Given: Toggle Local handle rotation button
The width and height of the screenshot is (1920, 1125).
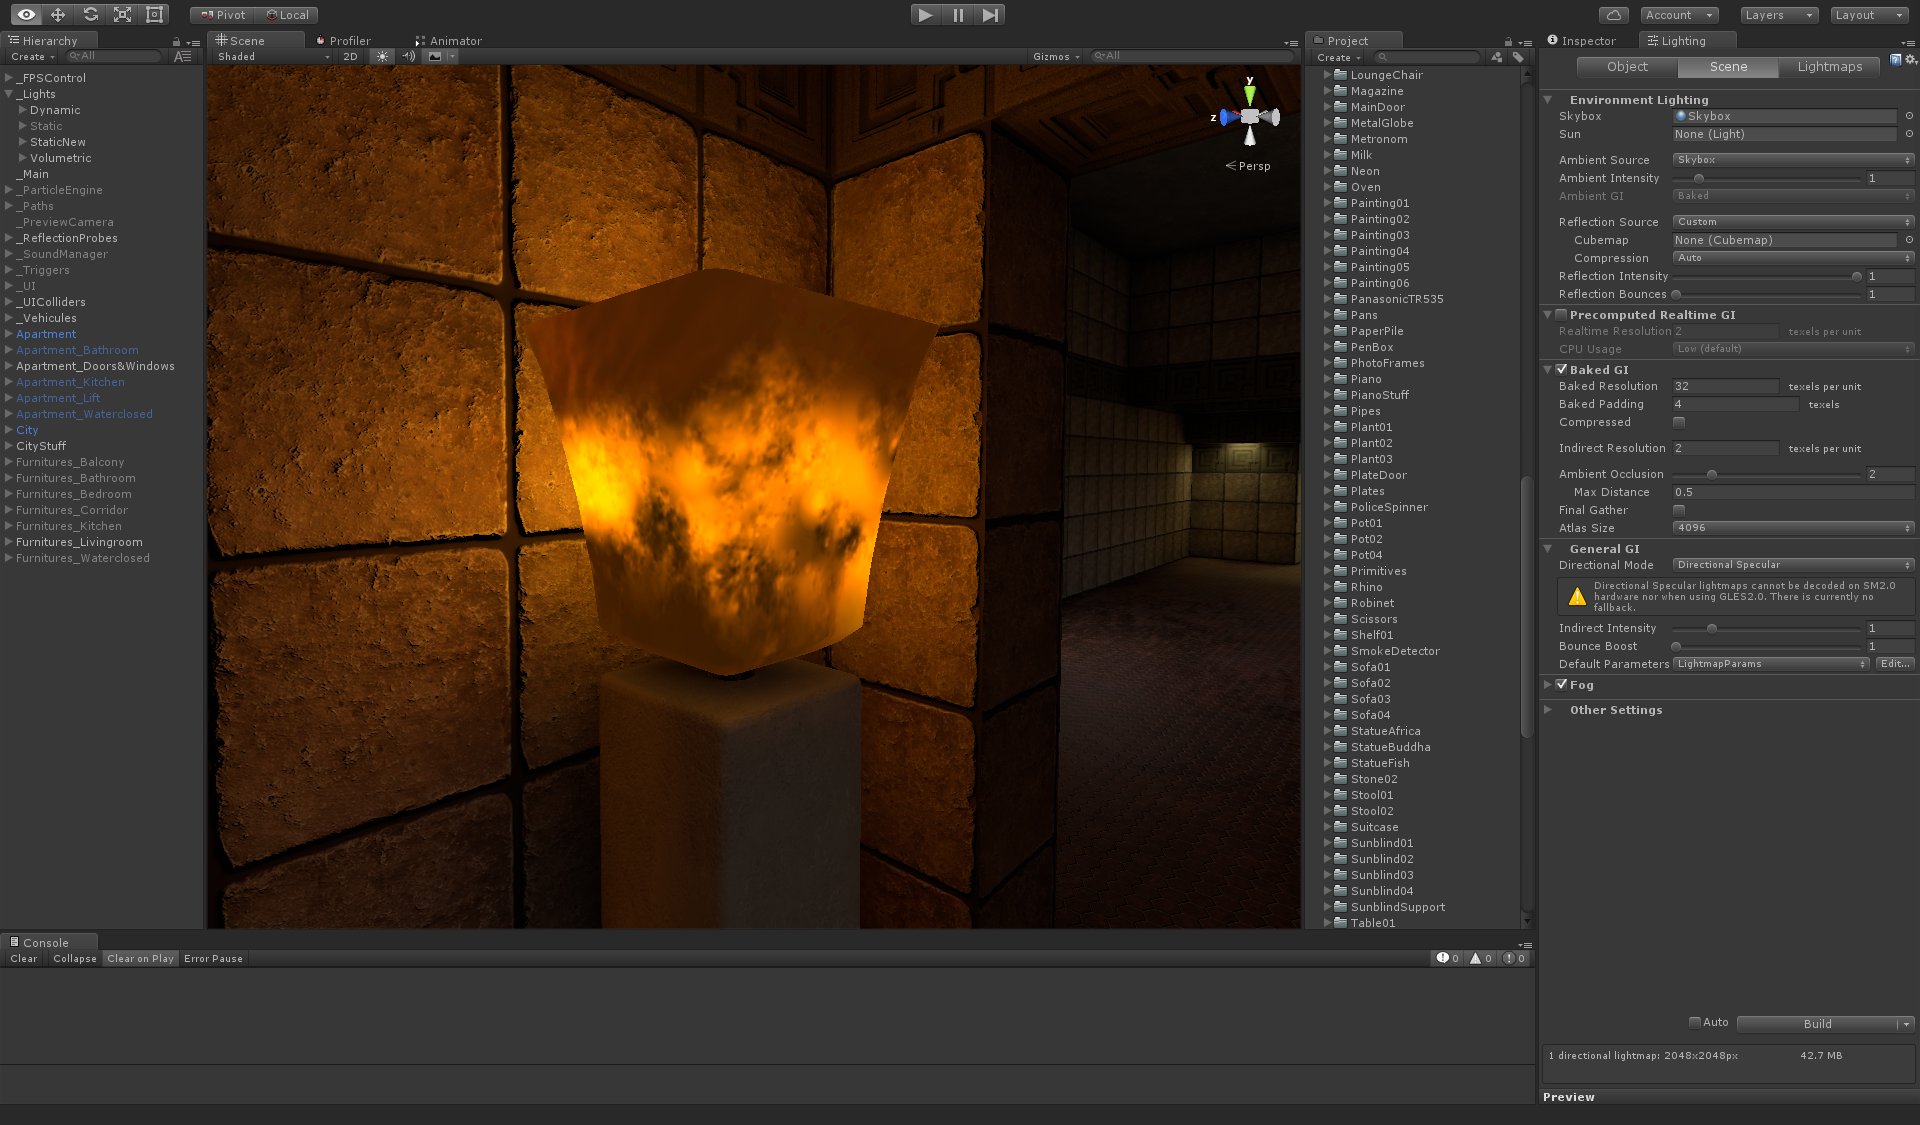Looking at the screenshot, I should pos(287,15).
